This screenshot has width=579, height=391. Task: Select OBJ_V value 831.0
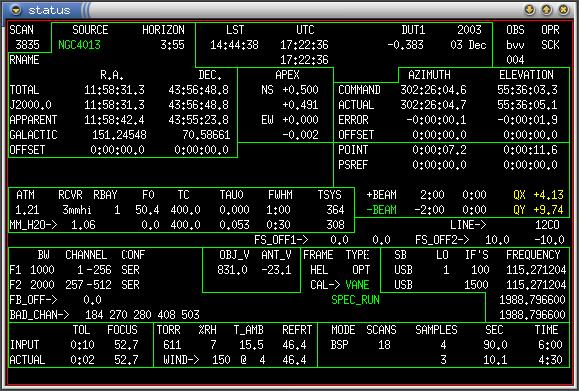[x=232, y=270]
